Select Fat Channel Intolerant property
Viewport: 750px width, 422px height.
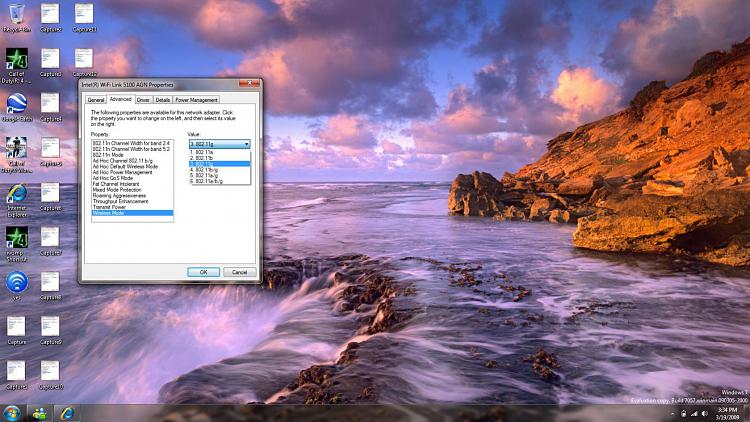point(132,184)
